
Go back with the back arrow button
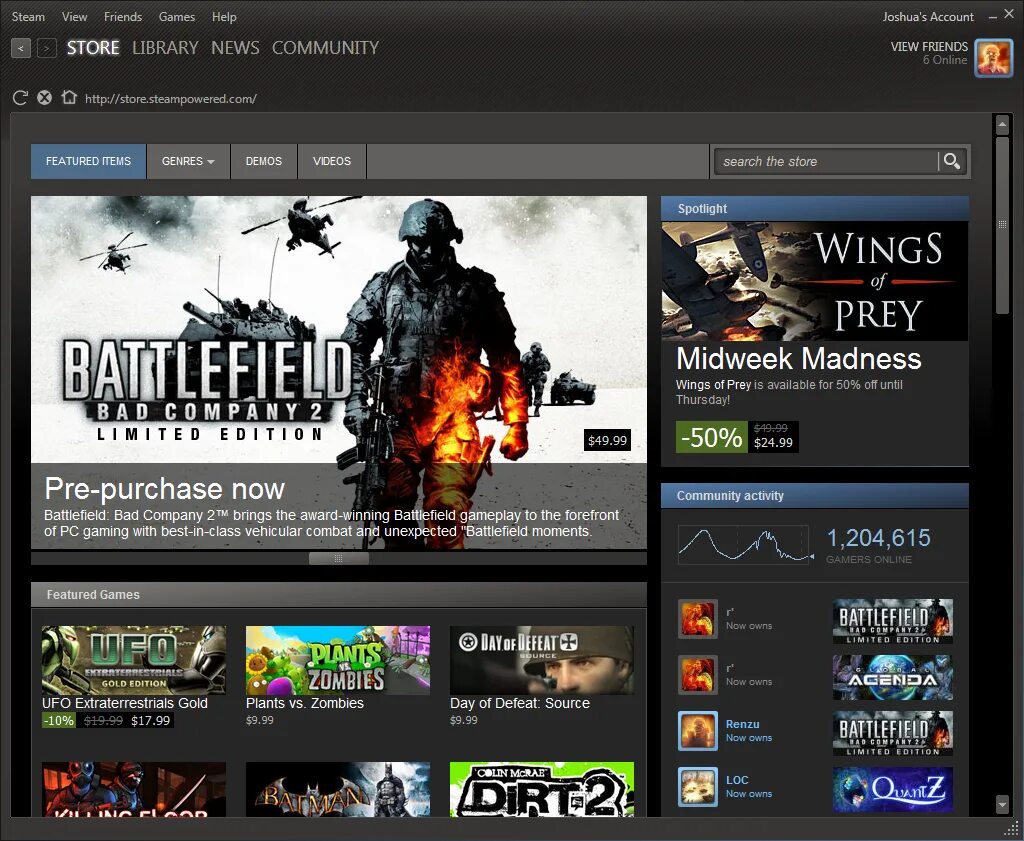coord(21,48)
